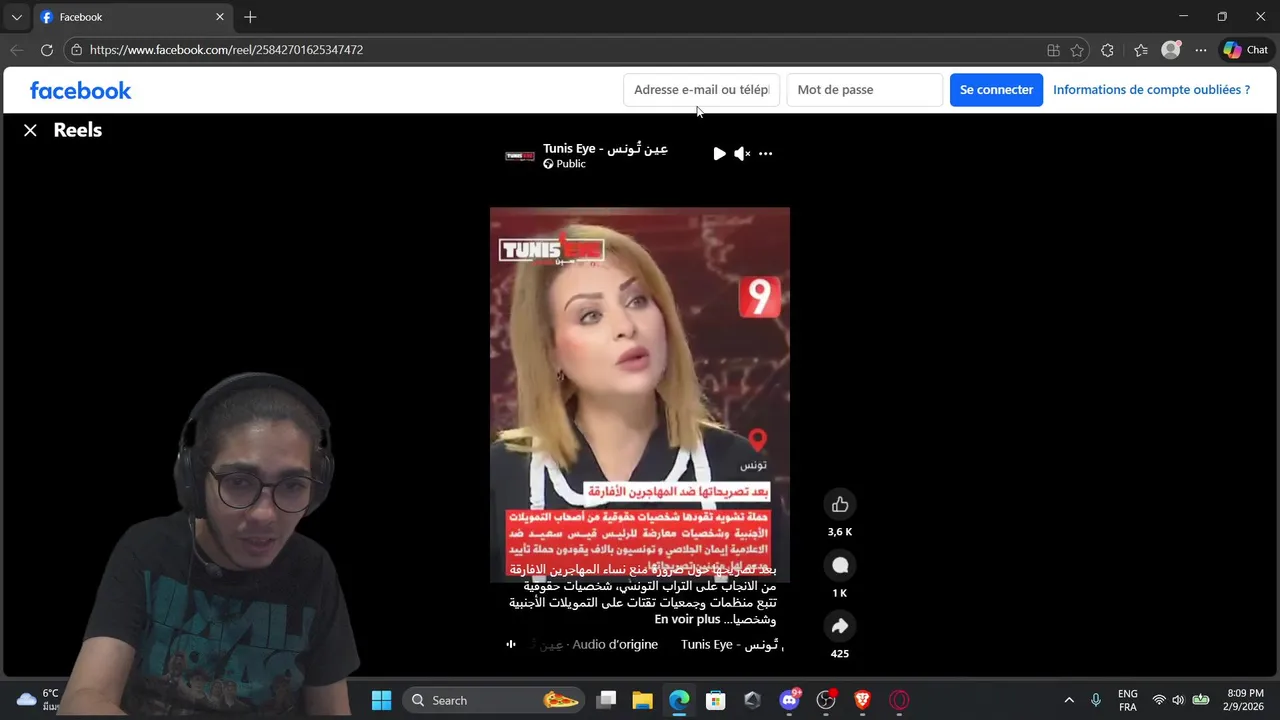Screen dimensions: 1280x720
Task: Open the Windows Start menu
Action: [381, 700]
